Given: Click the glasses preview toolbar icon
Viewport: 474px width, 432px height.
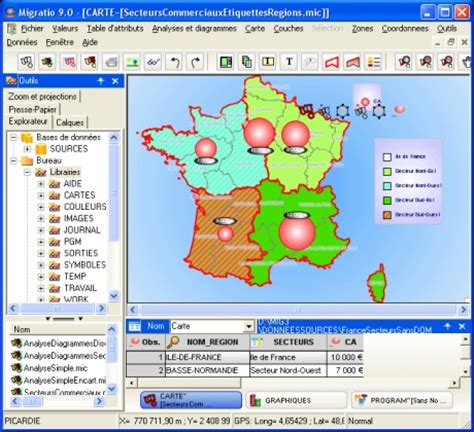Looking at the screenshot, I should coord(153,62).
